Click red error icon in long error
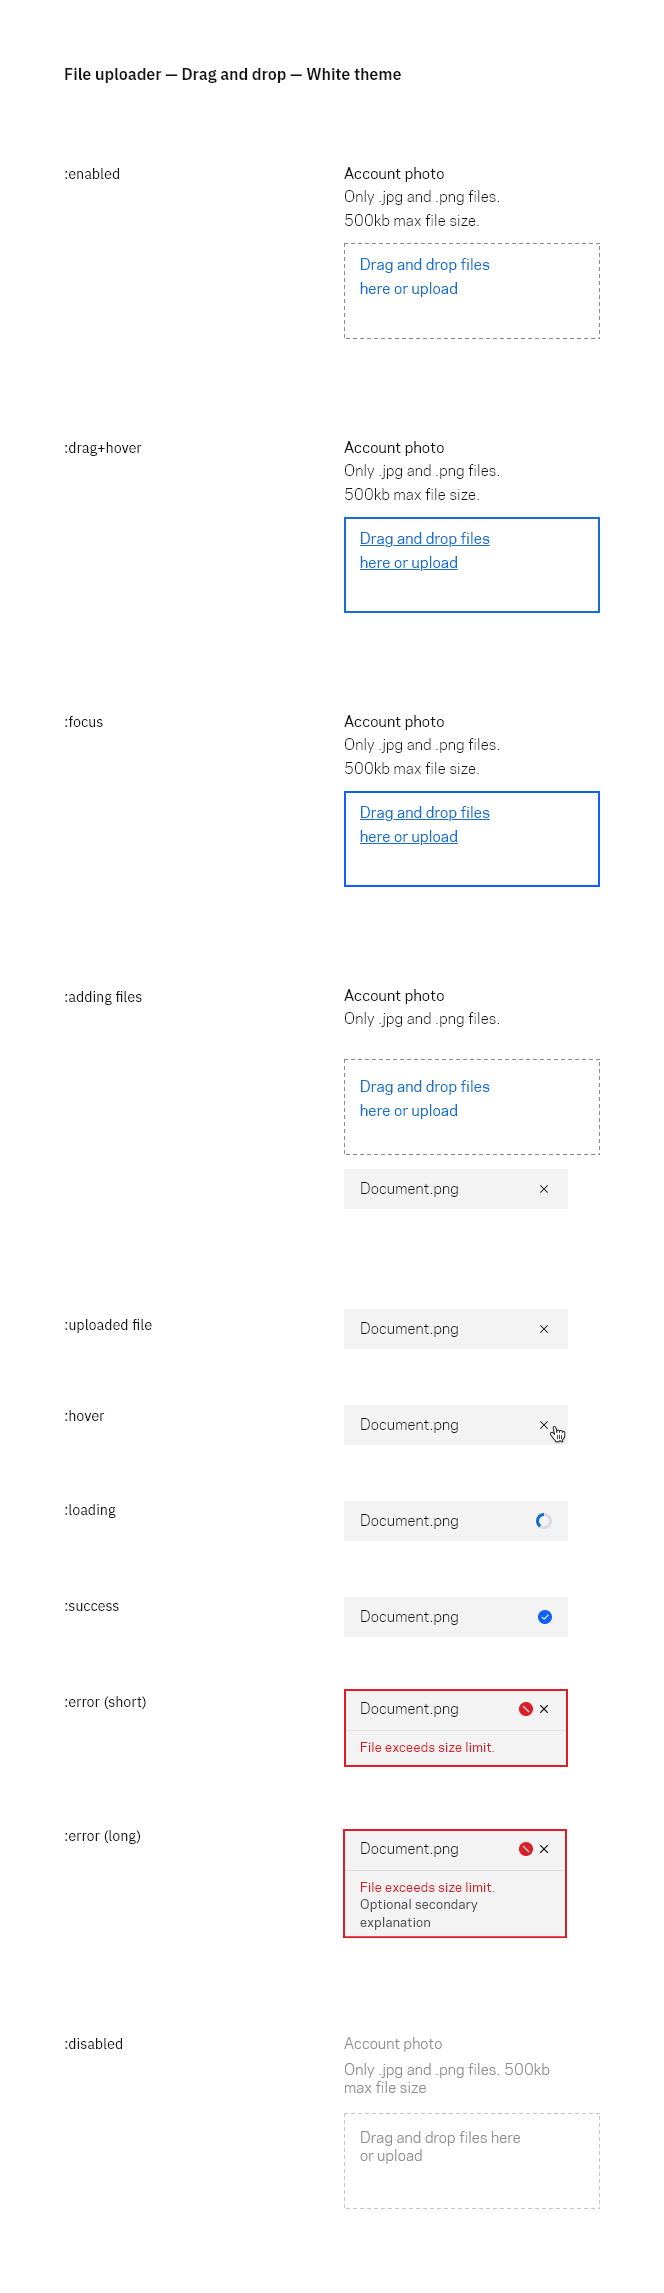The image size is (664, 2293). (x=526, y=1849)
